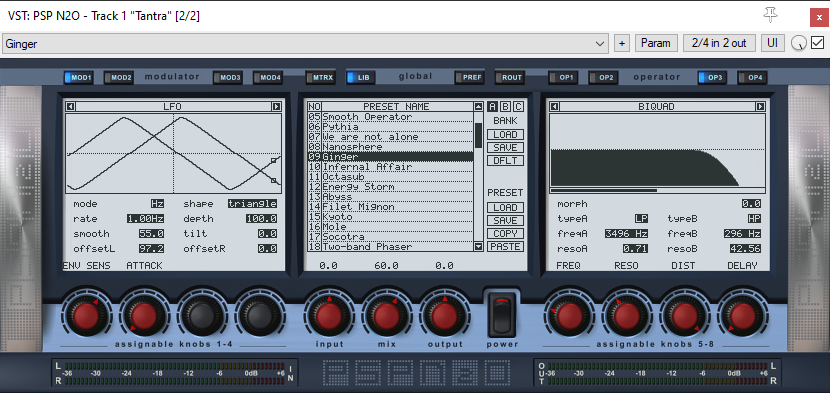The width and height of the screenshot is (830, 393).
Task: Pin the plugin window on top
Action: (x=770, y=16)
